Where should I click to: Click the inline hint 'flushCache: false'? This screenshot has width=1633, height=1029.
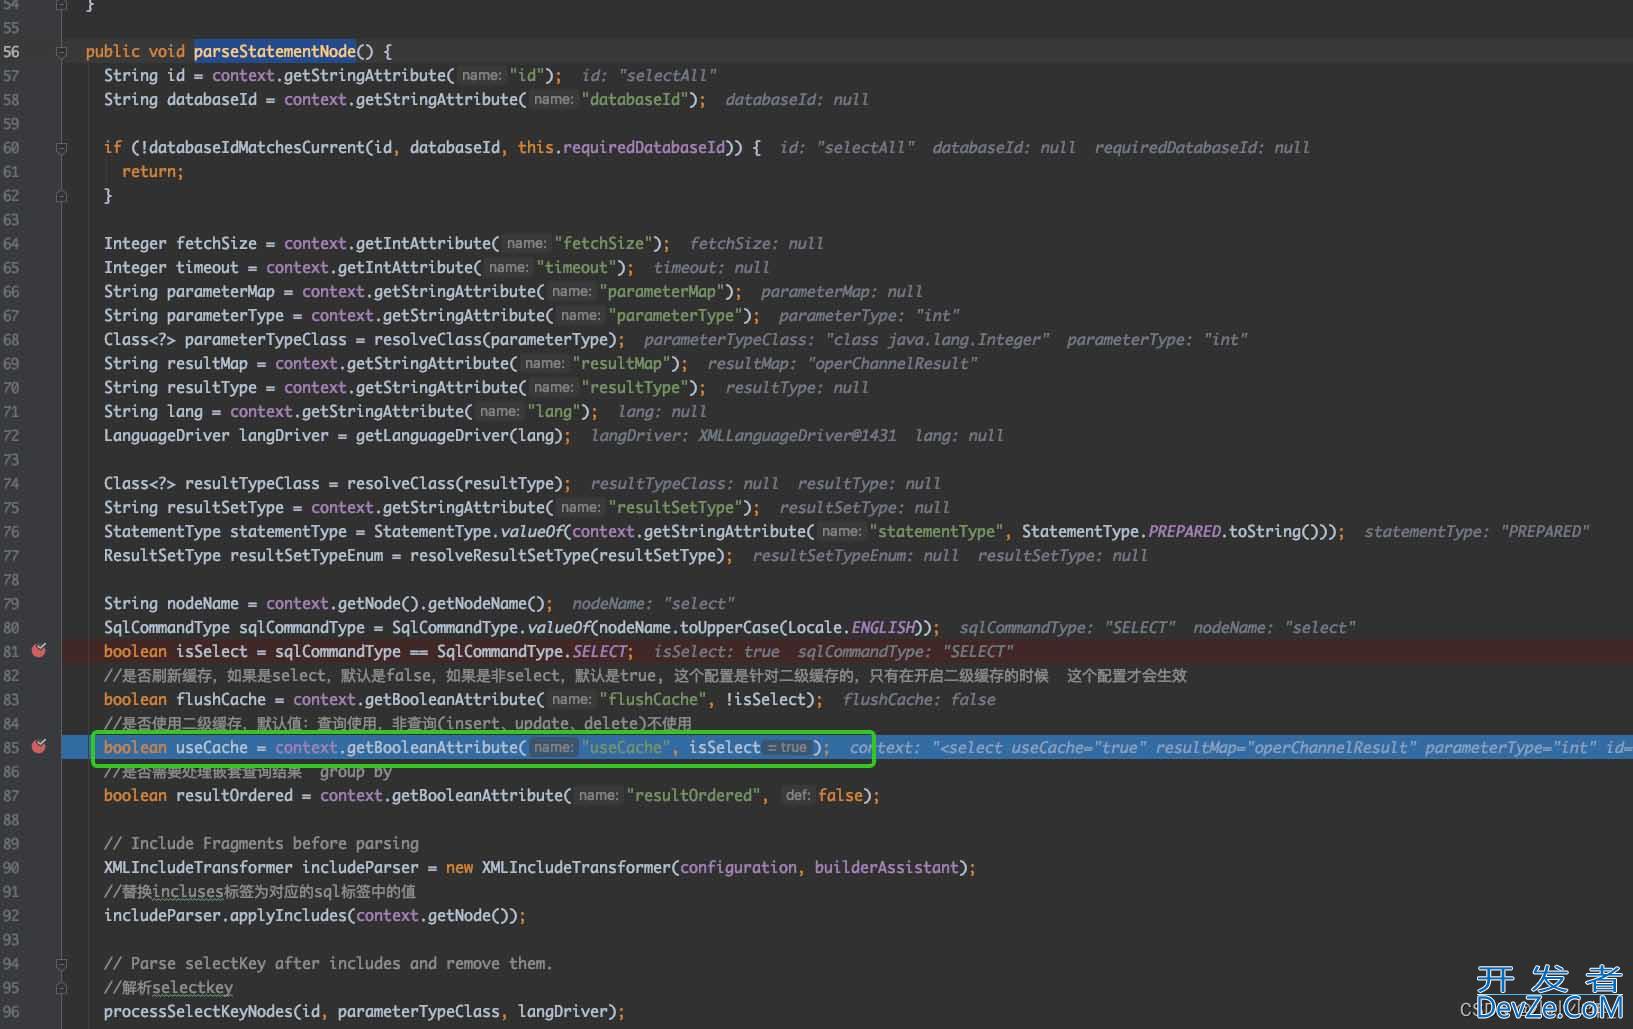(919, 699)
